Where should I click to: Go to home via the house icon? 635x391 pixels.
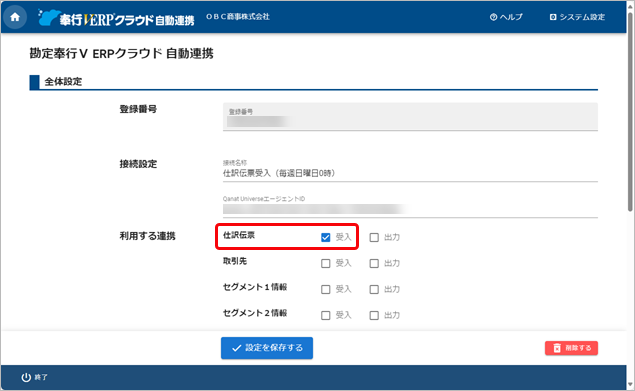(15, 17)
